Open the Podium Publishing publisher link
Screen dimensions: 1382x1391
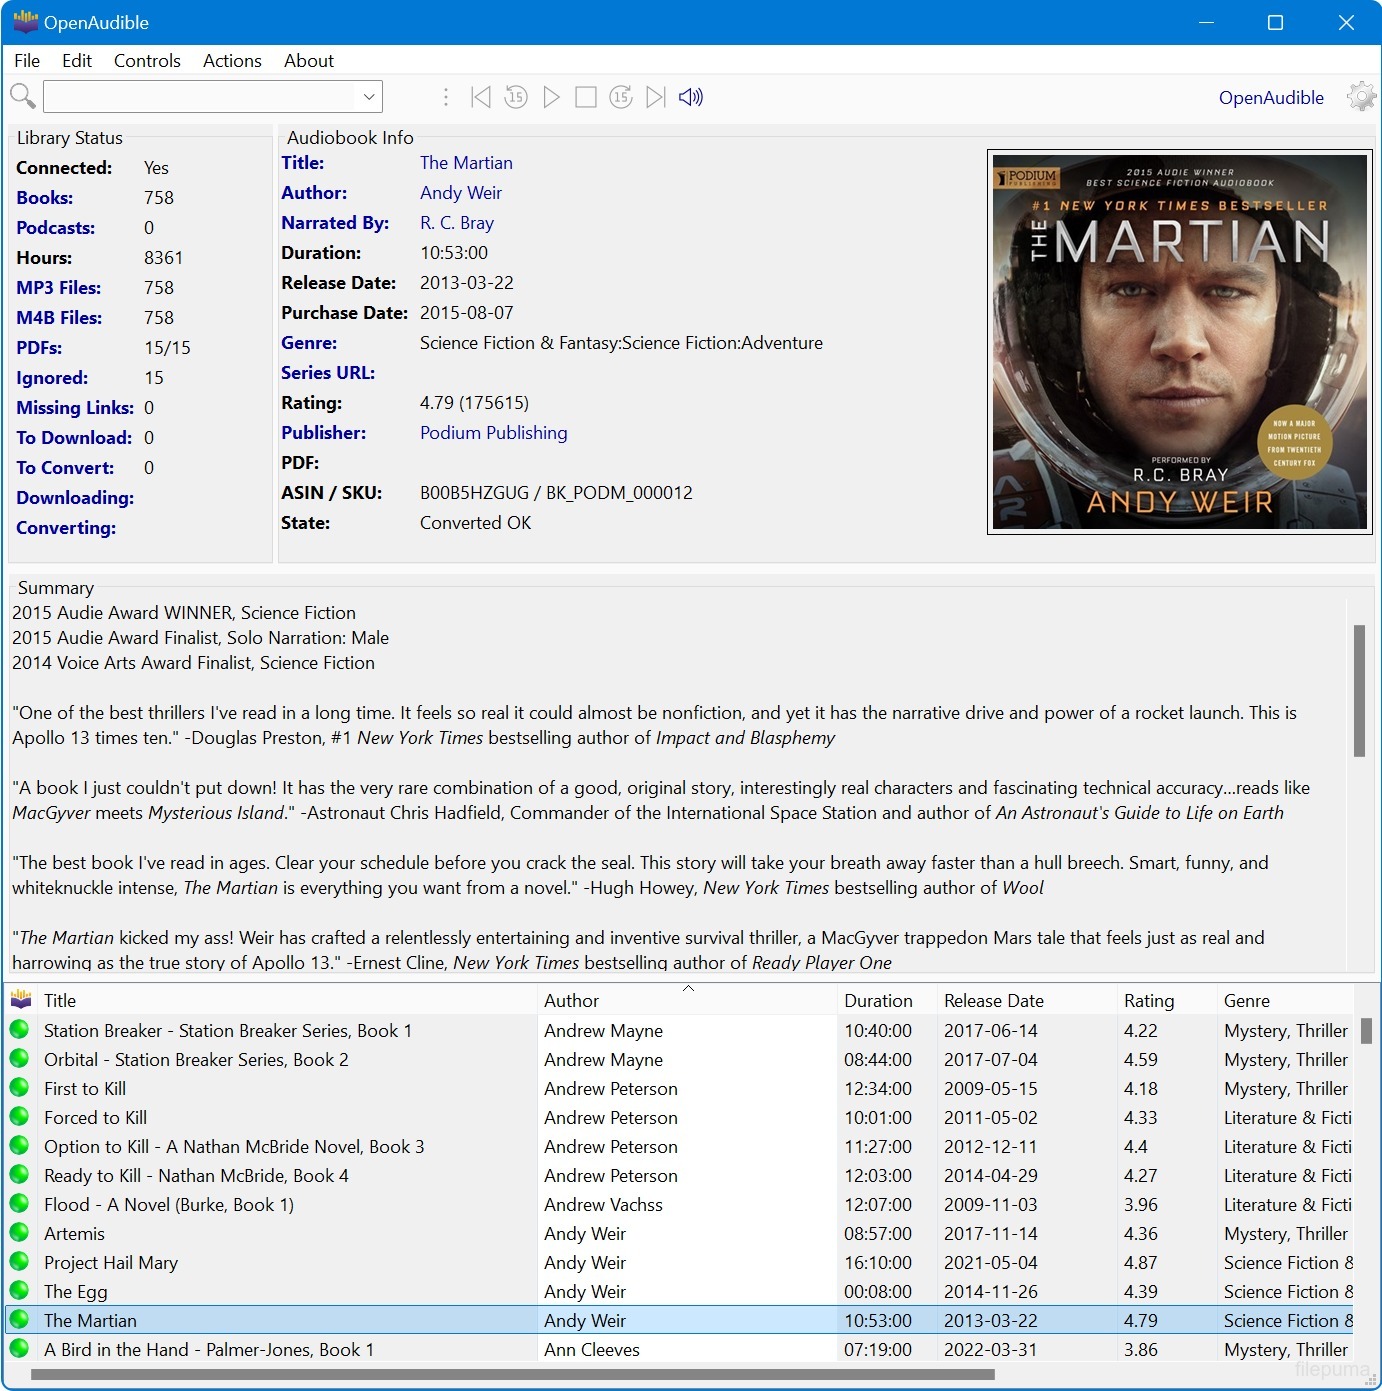click(494, 433)
